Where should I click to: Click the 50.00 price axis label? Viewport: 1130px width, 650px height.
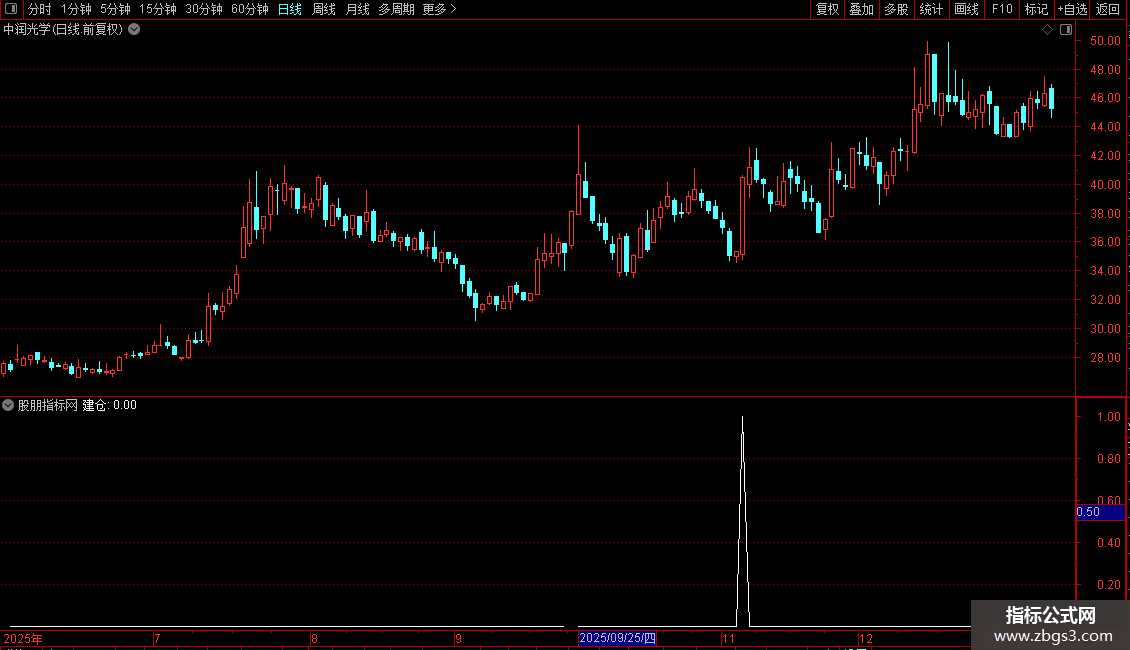(x=1105, y=41)
